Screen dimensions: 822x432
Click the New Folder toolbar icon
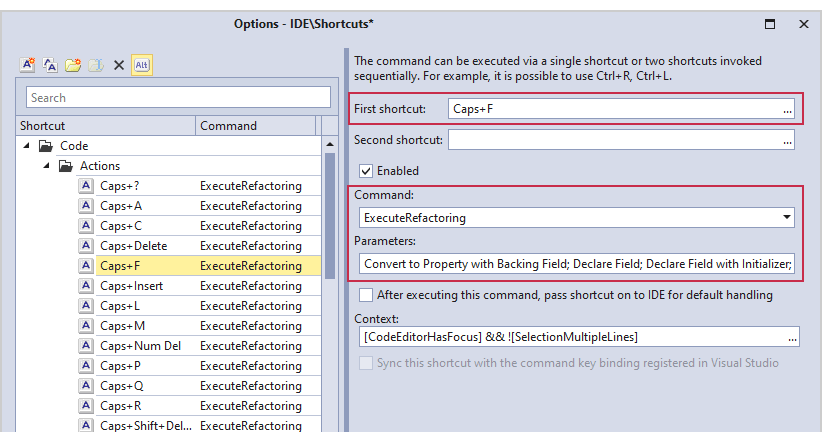[x=73, y=65]
